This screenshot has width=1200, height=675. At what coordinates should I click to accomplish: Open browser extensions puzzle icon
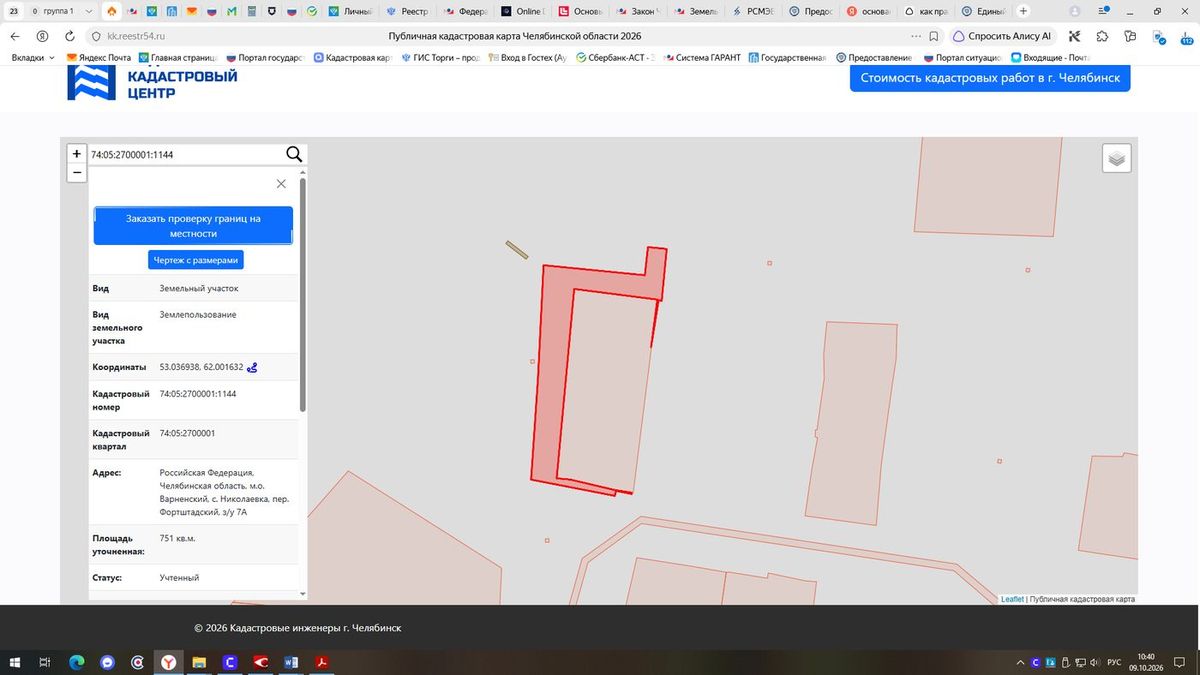pos(1102,35)
